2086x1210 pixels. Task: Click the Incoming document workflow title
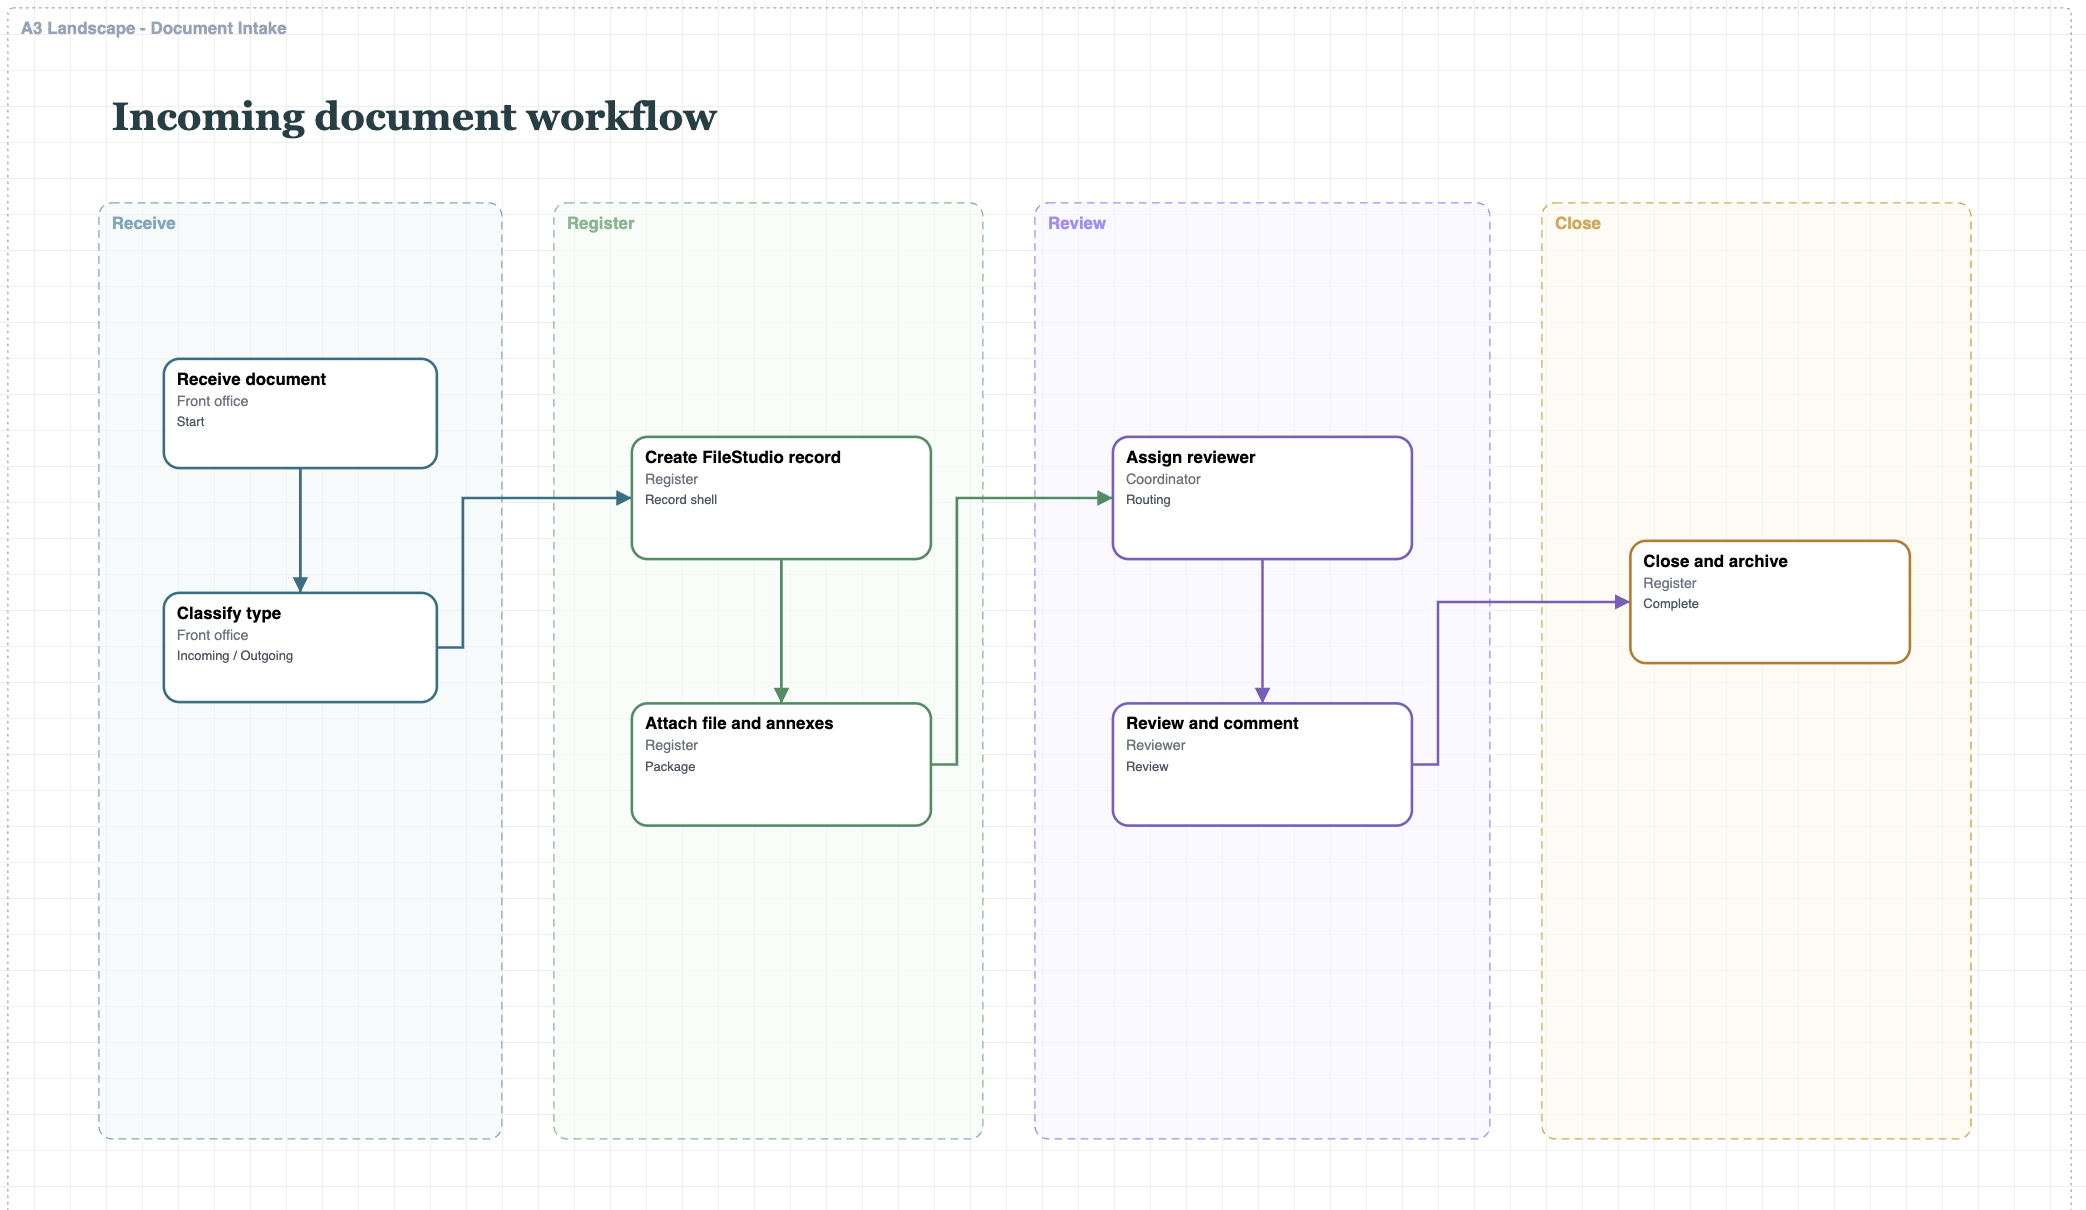pyautogui.click(x=414, y=116)
